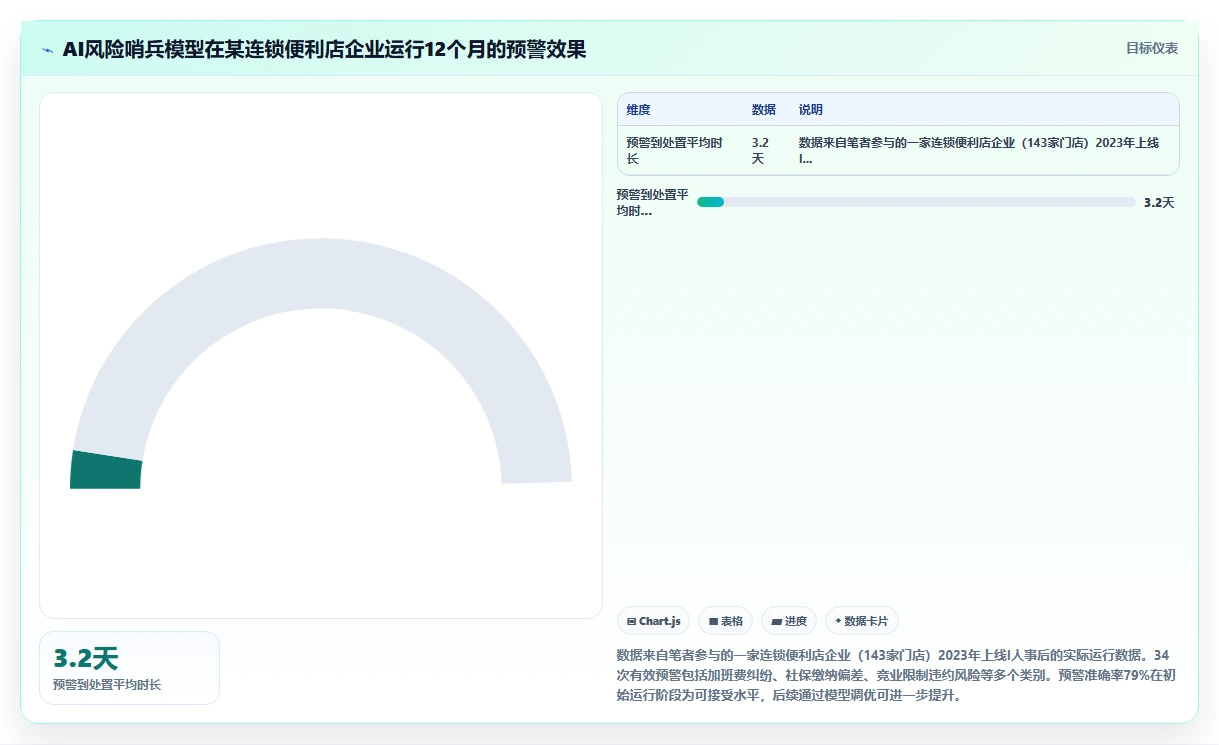Click the chart title heading text
This screenshot has width=1219, height=745.
324,49
